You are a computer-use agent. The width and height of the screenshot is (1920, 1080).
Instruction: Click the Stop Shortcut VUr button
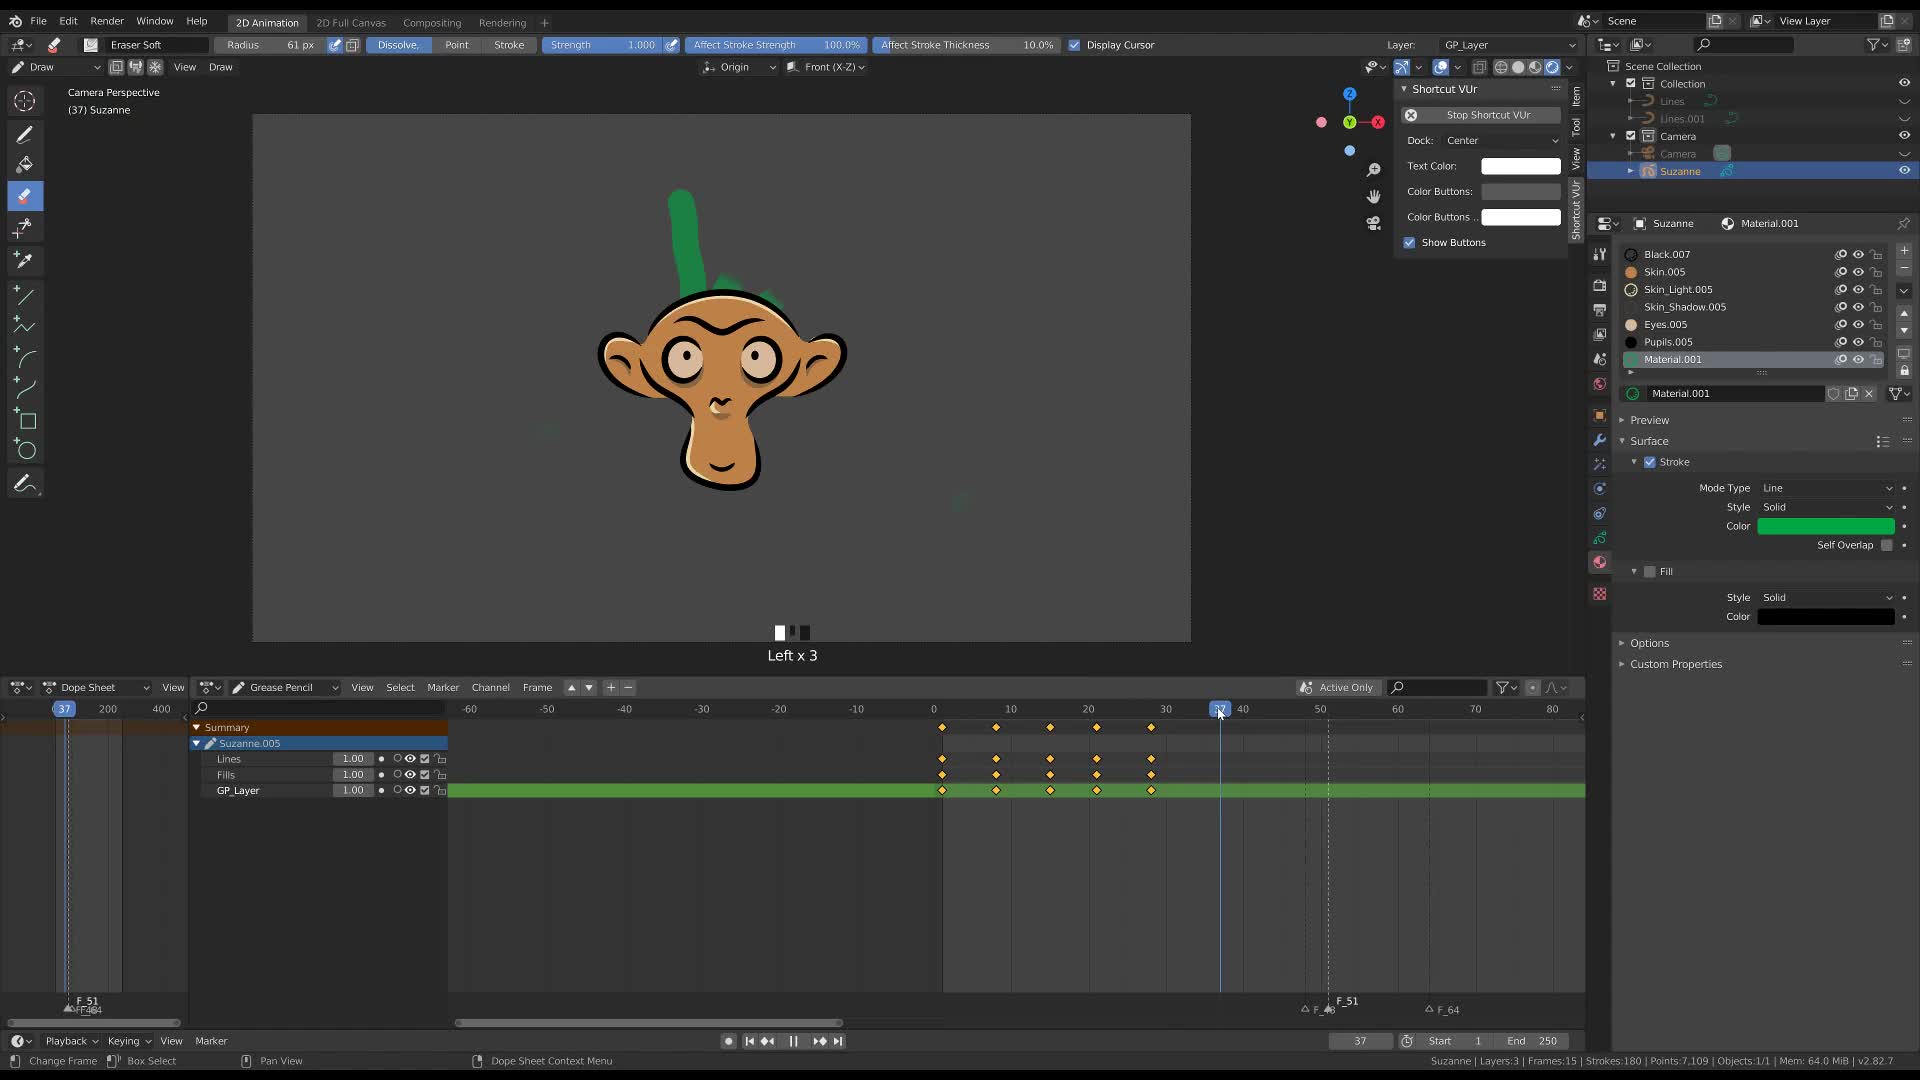pos(1481,115)
